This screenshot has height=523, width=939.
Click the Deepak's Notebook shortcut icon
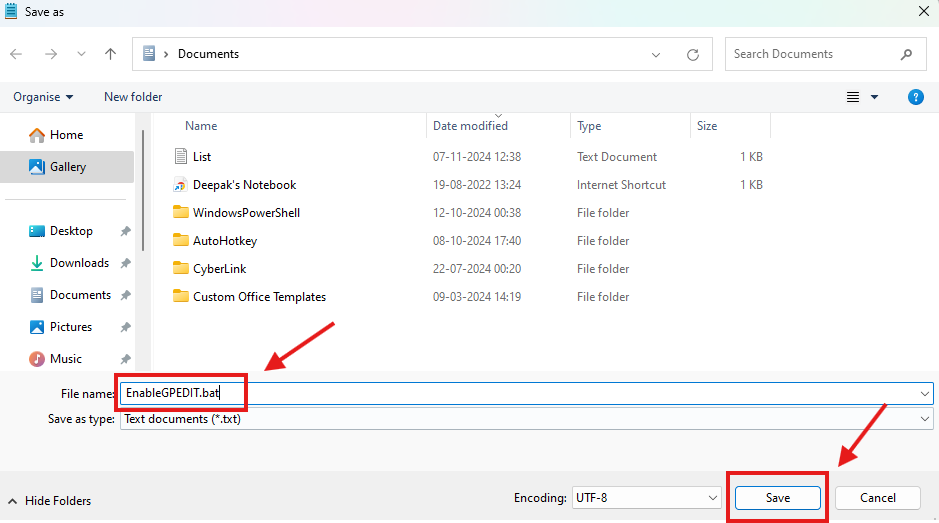click(180, 185)
